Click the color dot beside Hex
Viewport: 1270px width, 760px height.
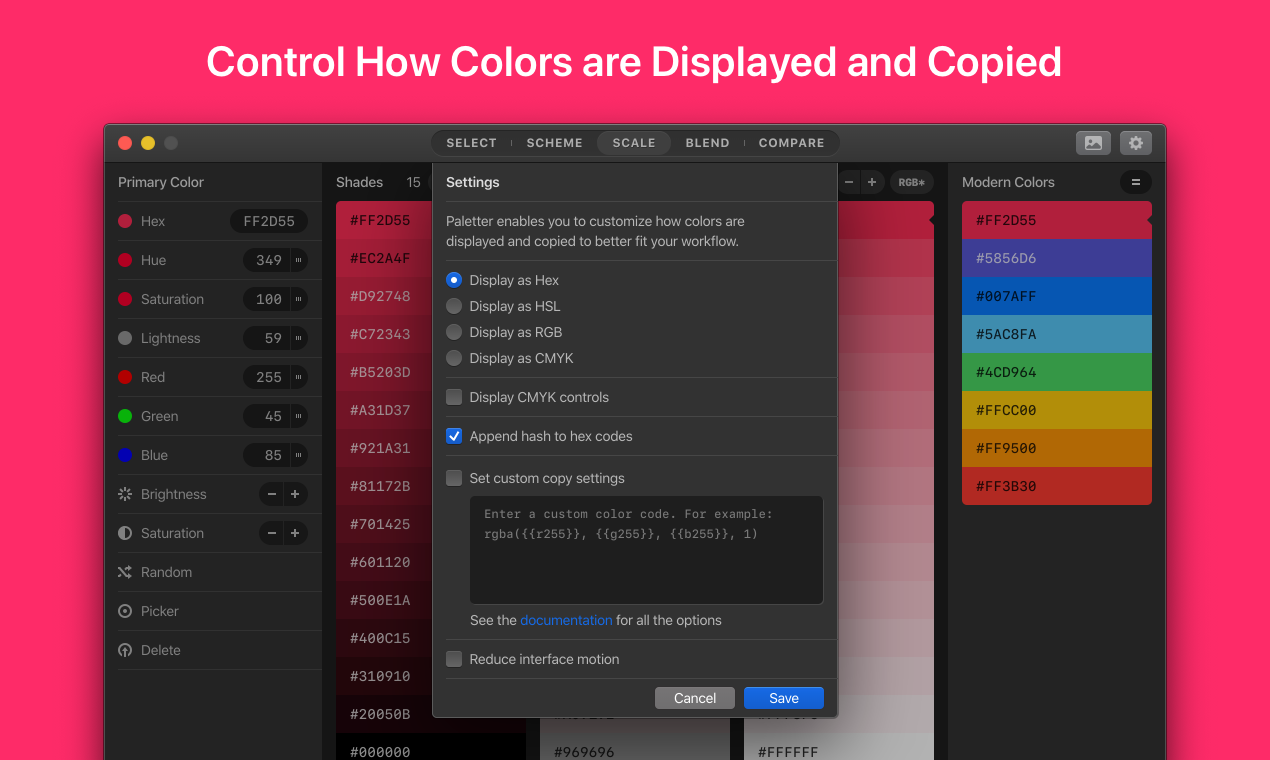[125, 221]
